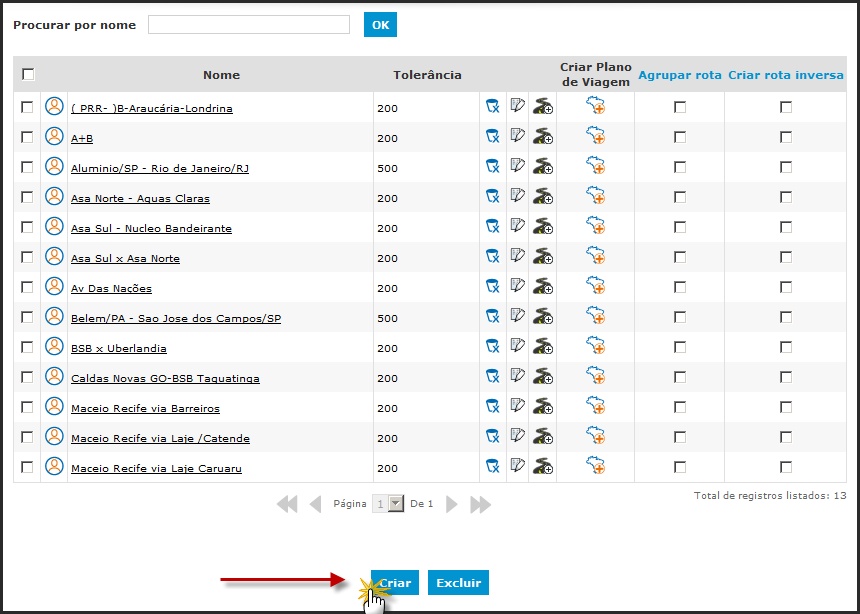Screen dimensions: 860x614
Task: Click the user icon beside Caldas Novas GO-BSB Taguatinga
Action: click(54, 376)
